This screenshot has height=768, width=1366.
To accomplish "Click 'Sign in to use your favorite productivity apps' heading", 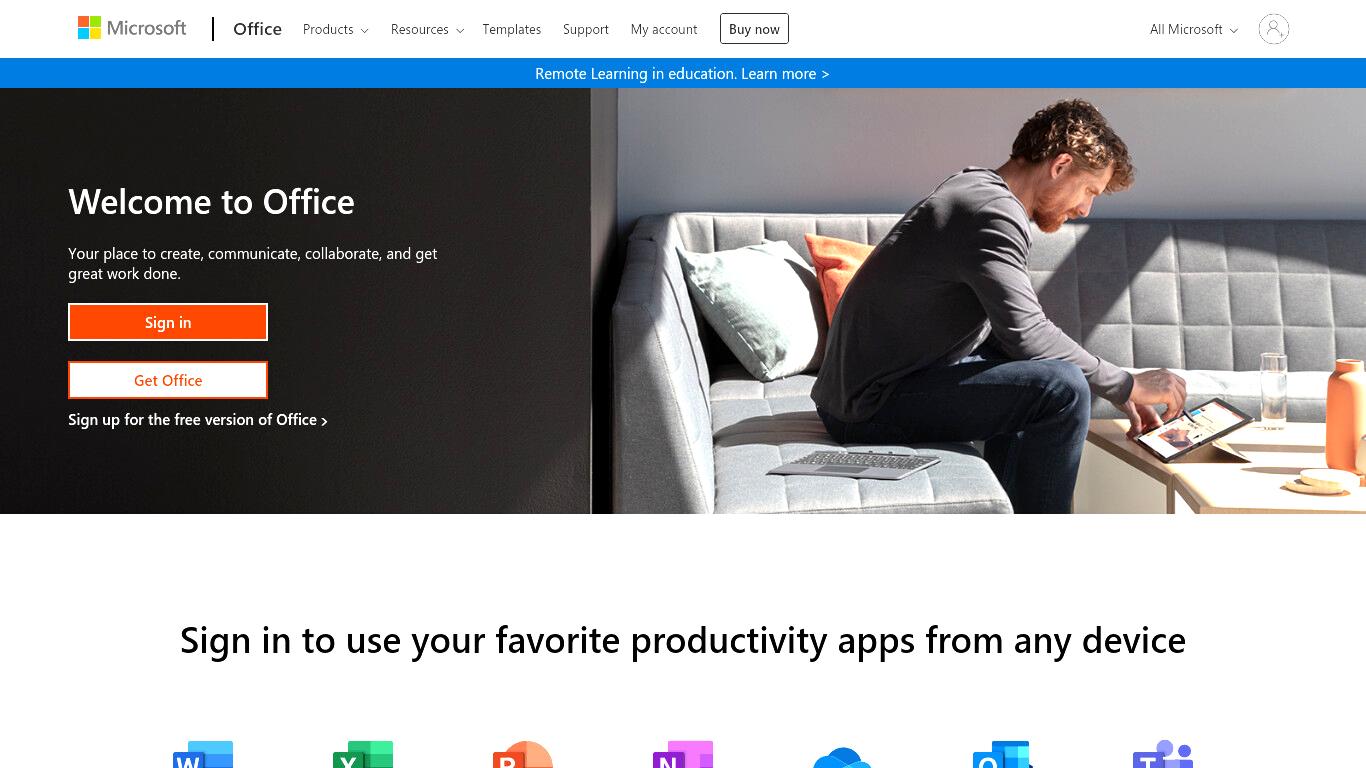I will click(683, 640).
